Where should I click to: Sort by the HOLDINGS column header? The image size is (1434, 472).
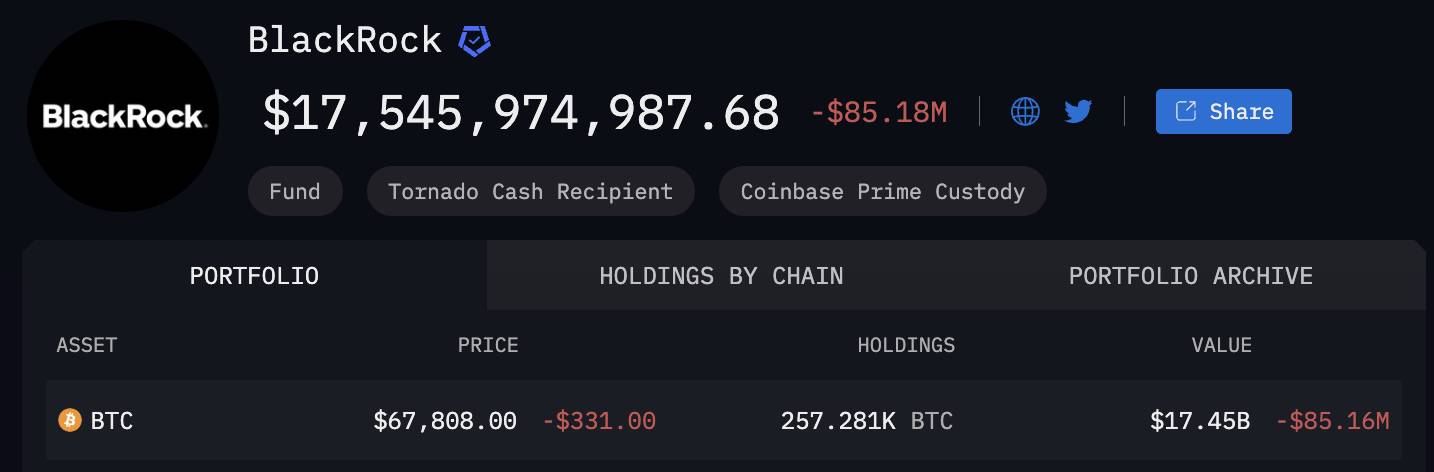906,345
